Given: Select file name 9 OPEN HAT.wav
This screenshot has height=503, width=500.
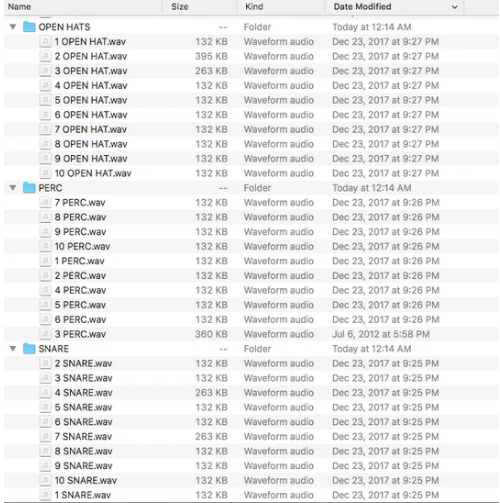Looking at the screenshot, I should 91,159.
